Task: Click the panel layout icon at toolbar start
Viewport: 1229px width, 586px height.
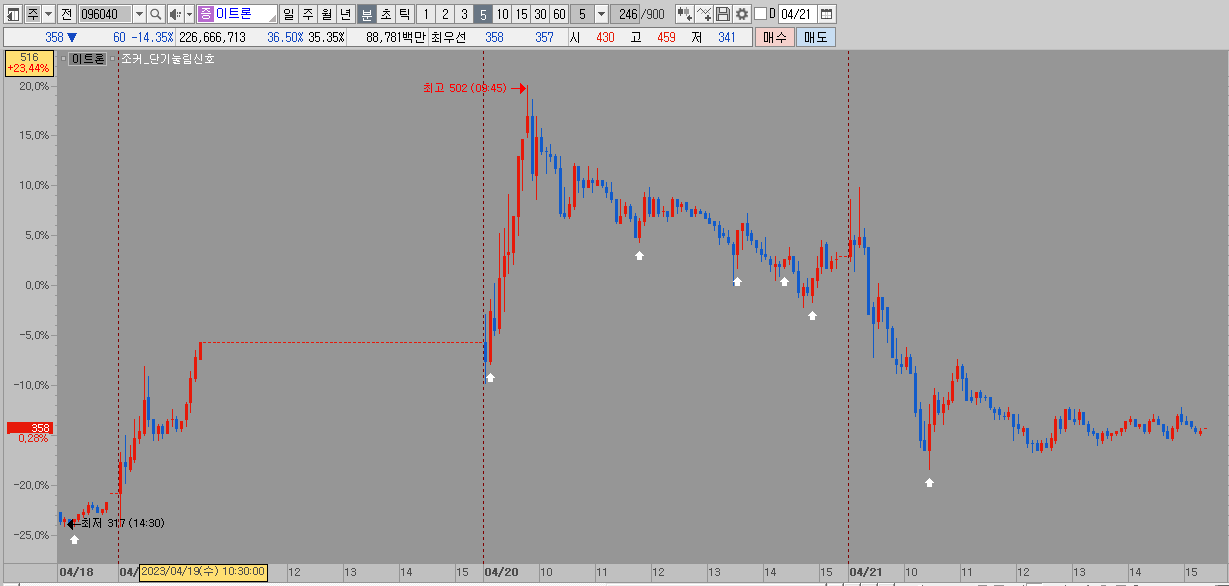Action: click(13, 14)
